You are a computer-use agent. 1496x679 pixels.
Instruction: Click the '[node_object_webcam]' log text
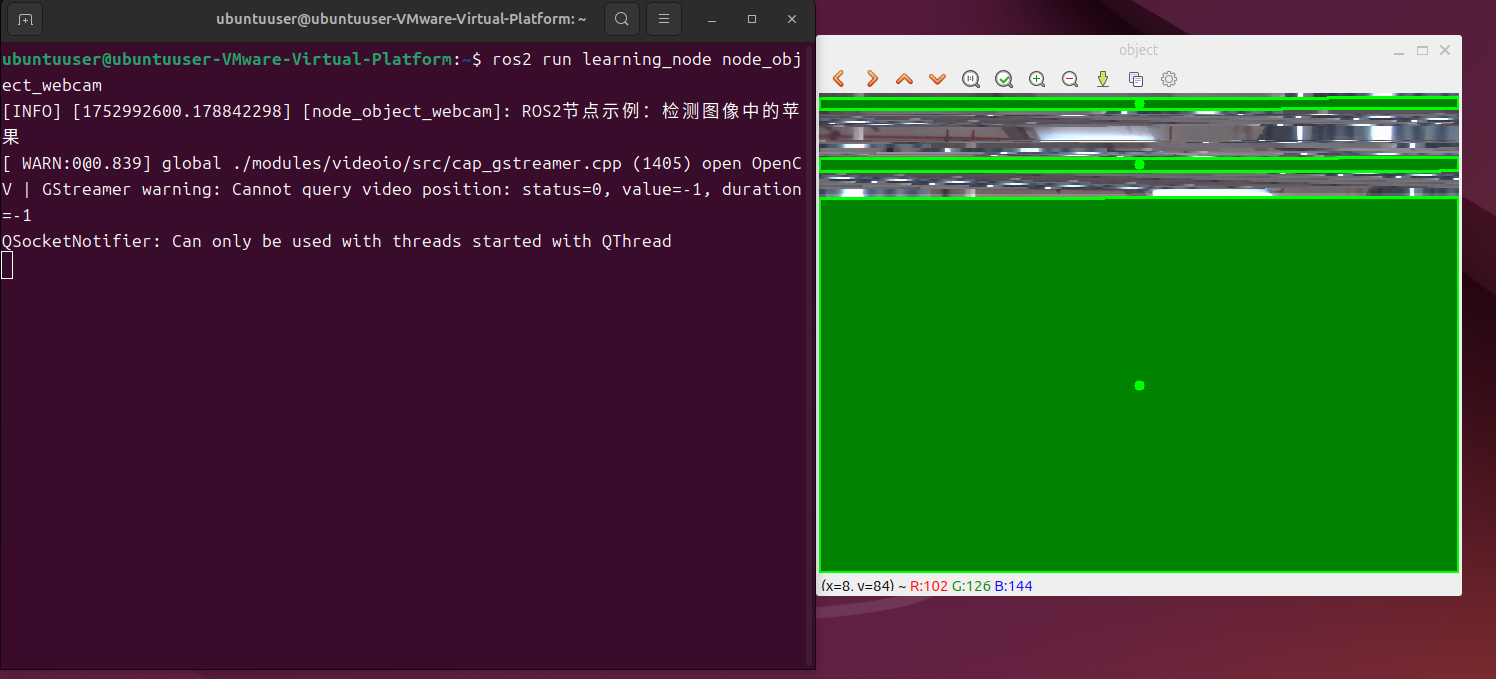[407, 112]
